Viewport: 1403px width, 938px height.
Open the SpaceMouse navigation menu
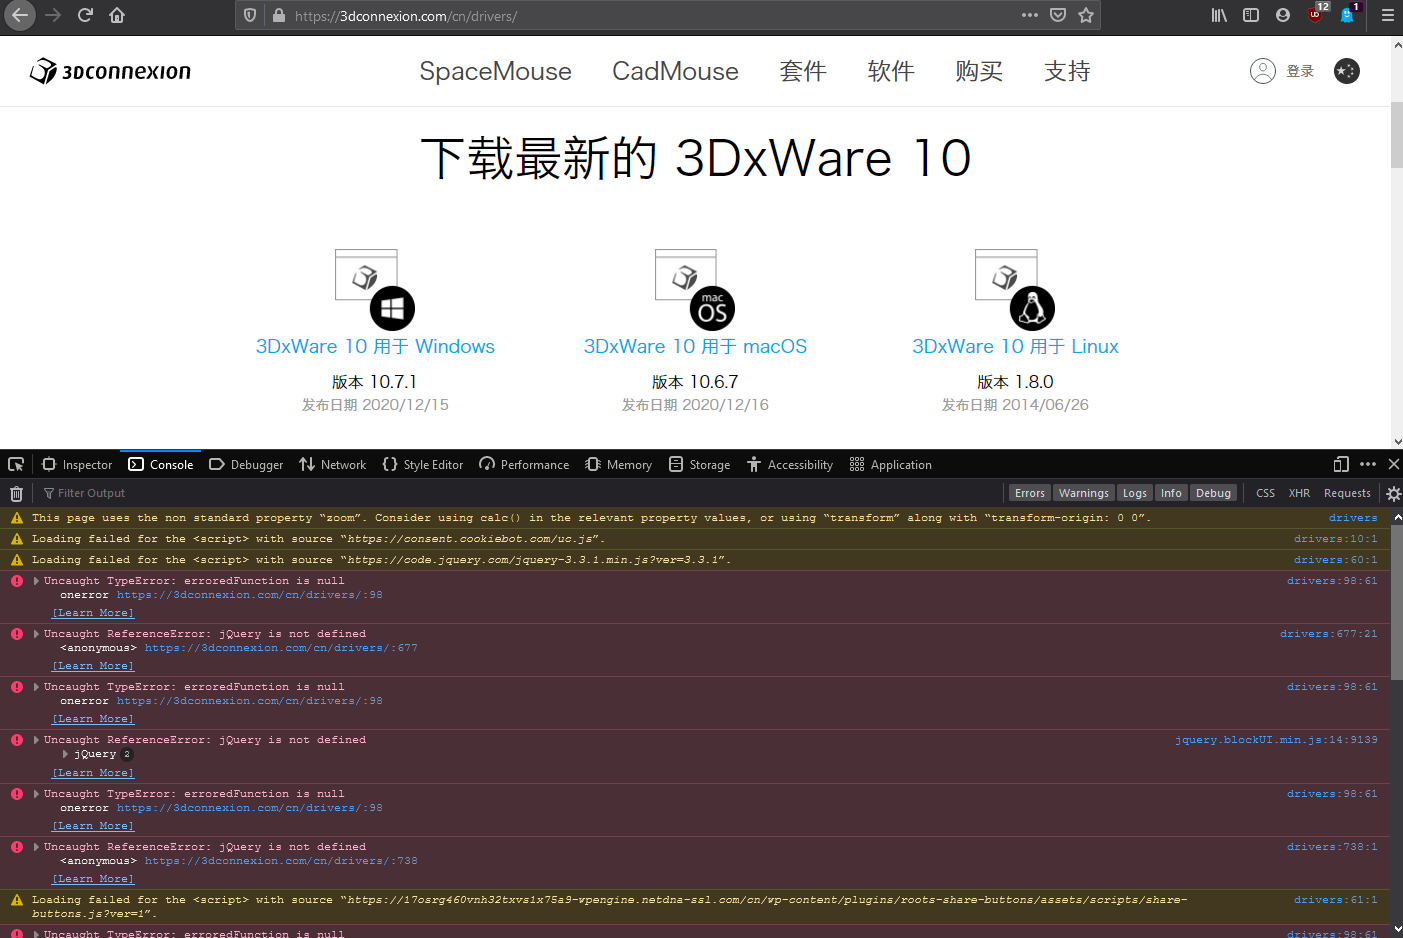[495, 71]
